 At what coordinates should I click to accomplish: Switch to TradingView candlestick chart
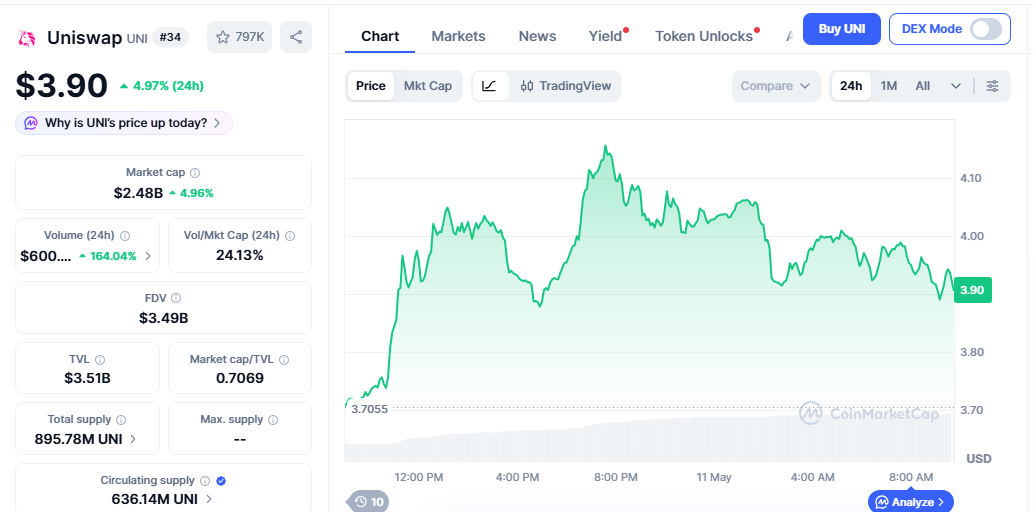pos(566,86)
